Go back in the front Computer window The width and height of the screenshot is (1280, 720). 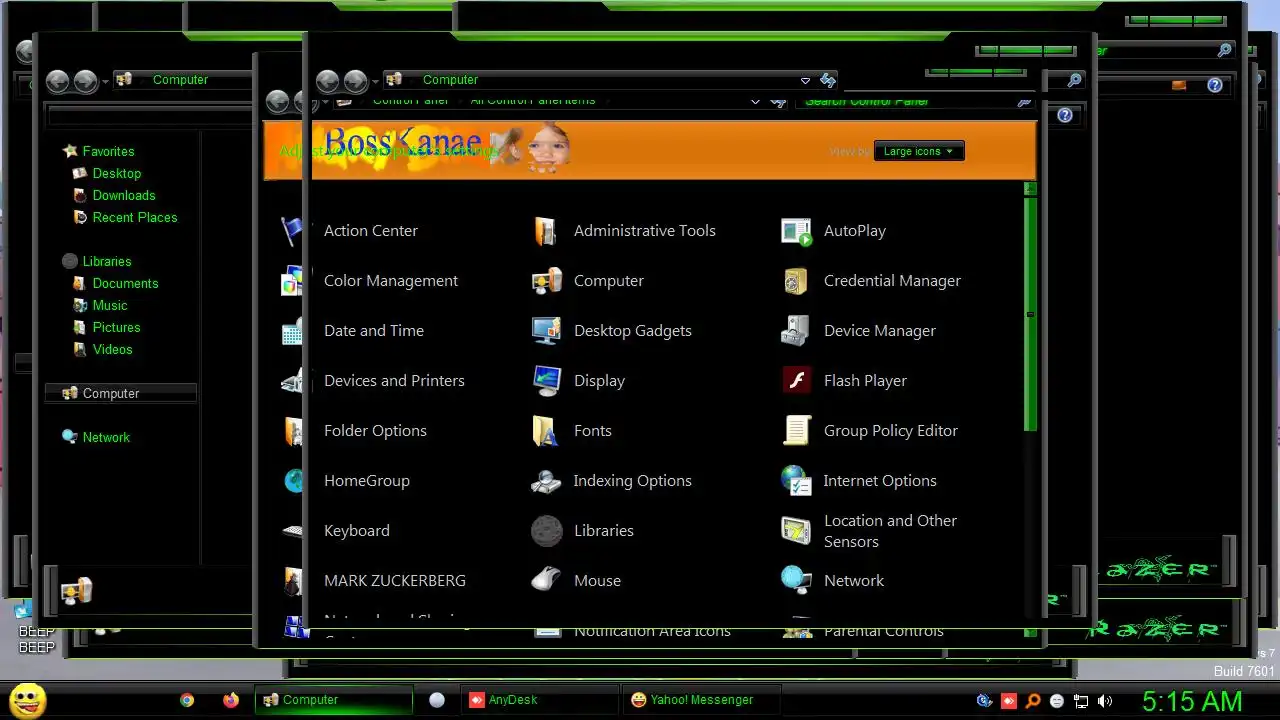327,81
